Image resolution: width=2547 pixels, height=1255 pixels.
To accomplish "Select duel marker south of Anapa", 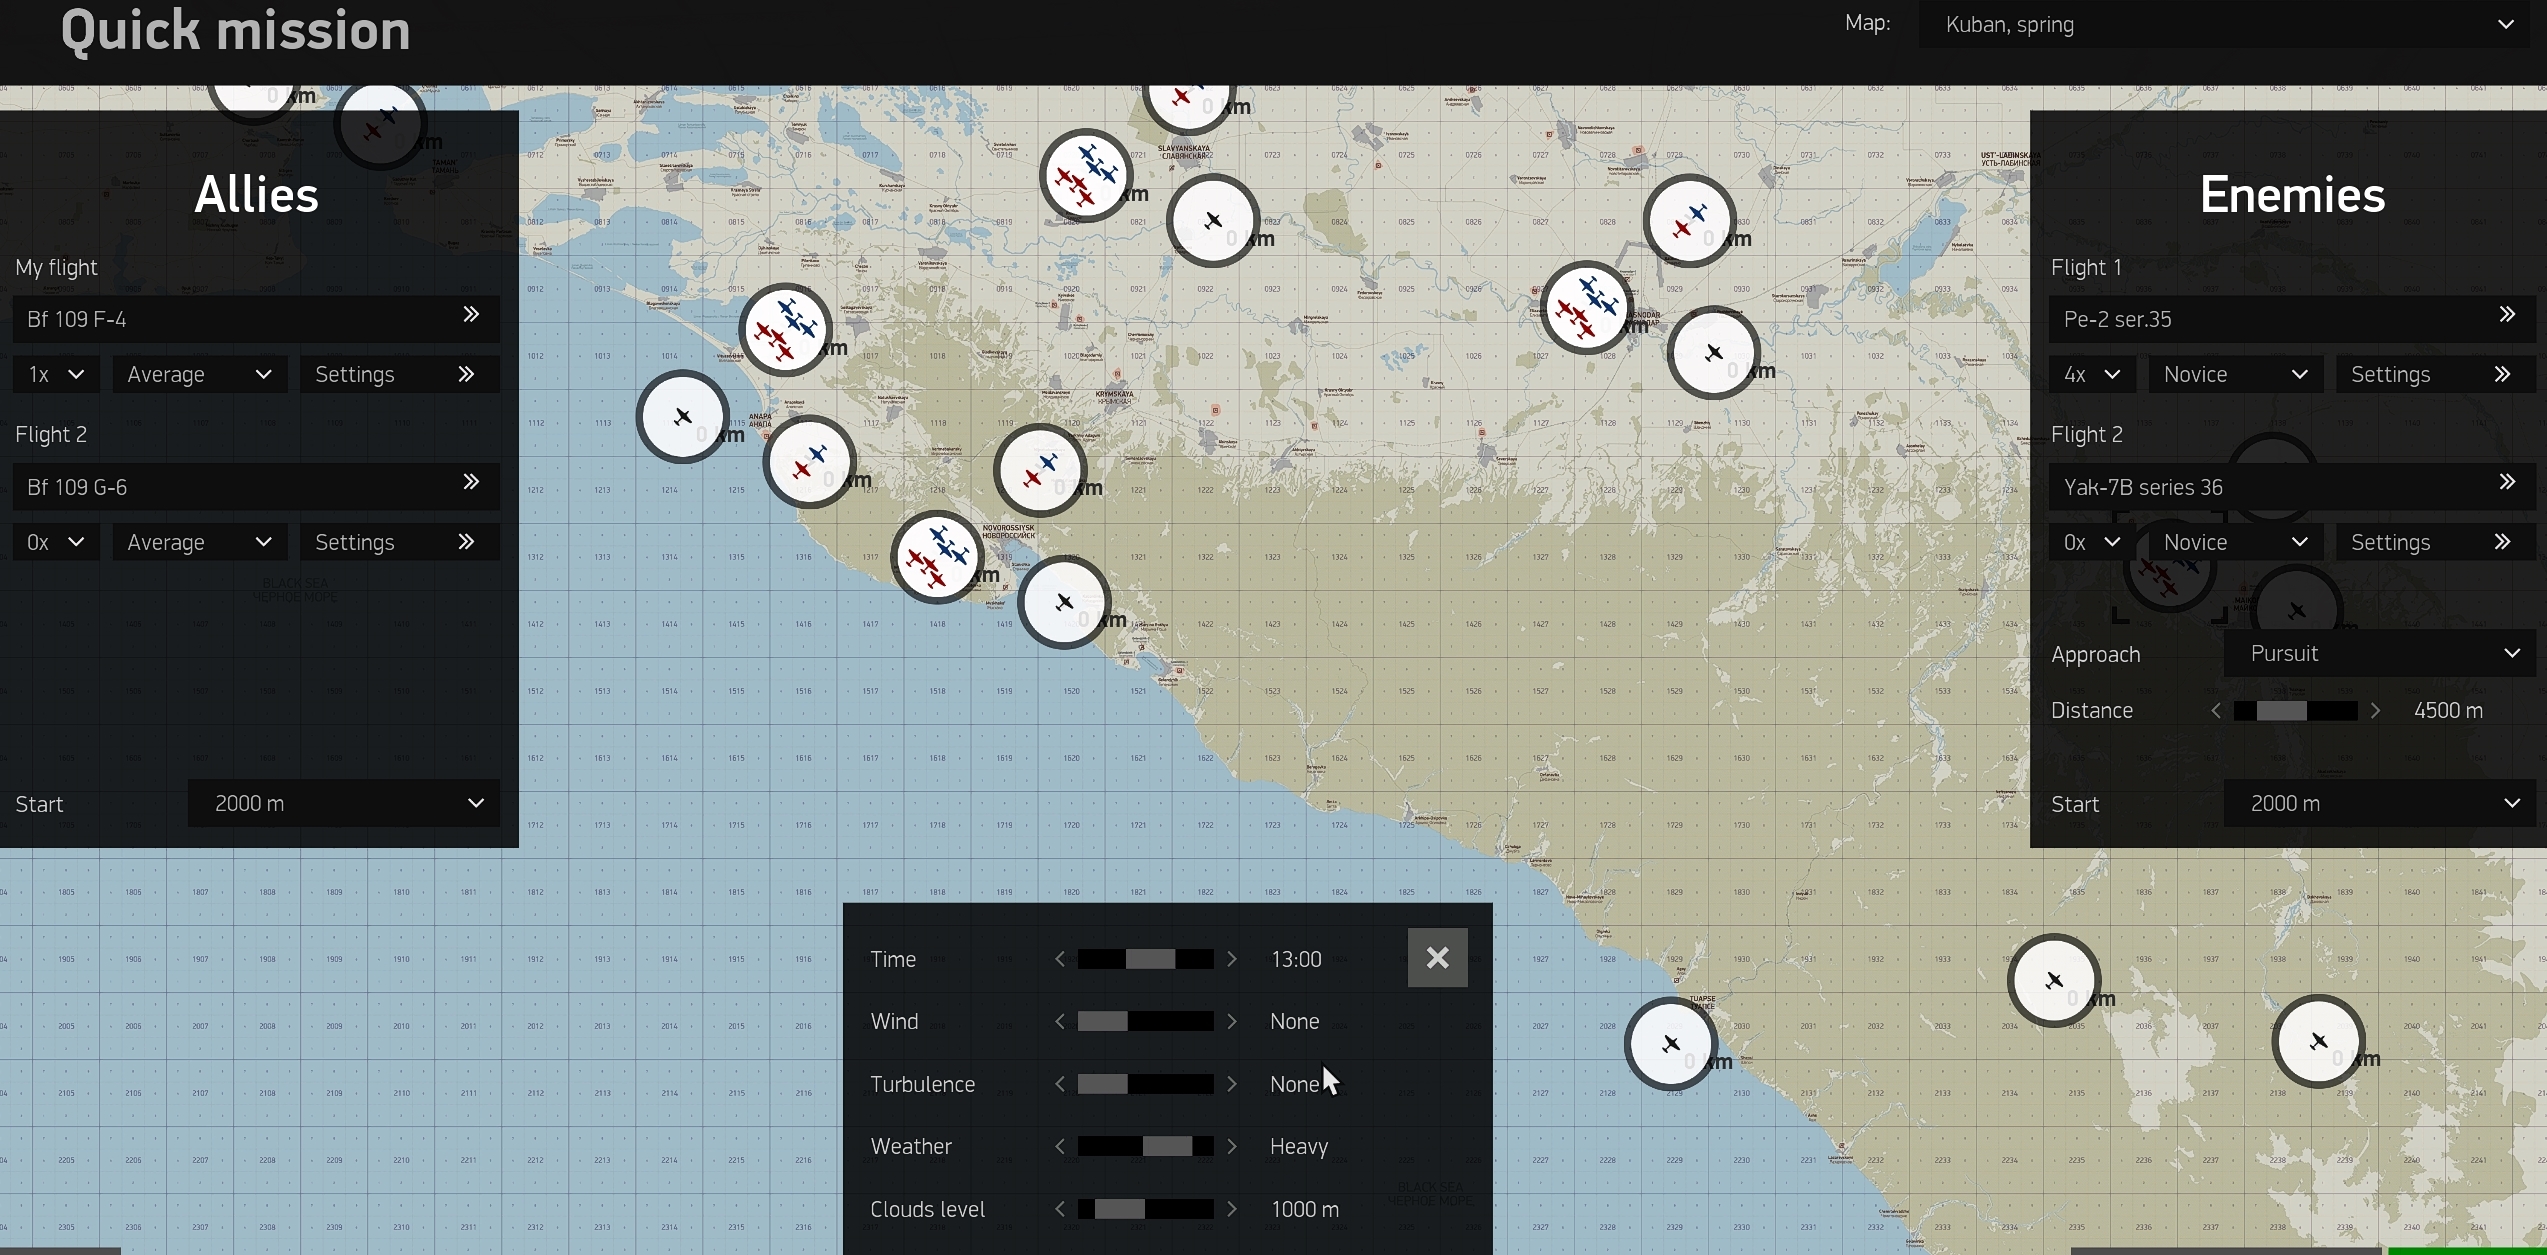I will point(809,462).
